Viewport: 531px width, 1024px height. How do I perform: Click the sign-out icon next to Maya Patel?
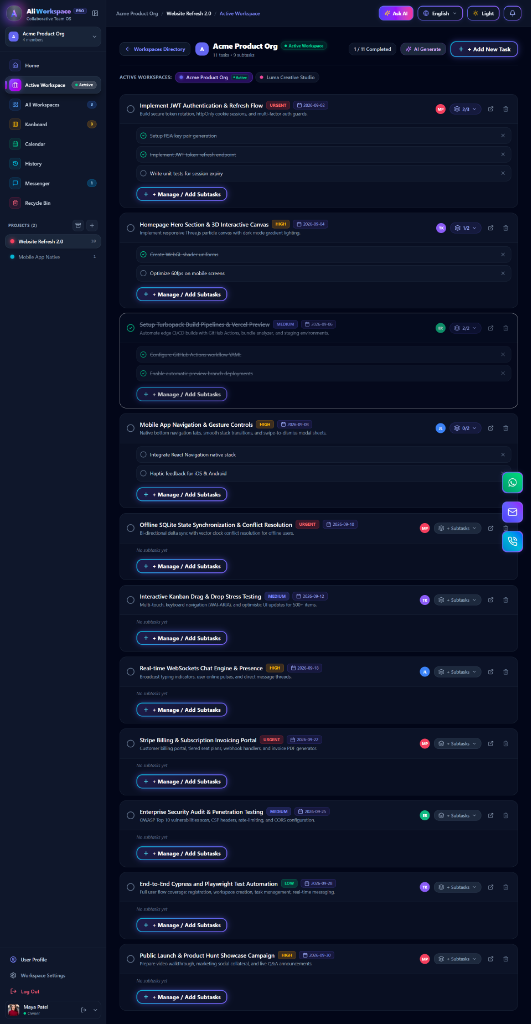[83, 1010]
